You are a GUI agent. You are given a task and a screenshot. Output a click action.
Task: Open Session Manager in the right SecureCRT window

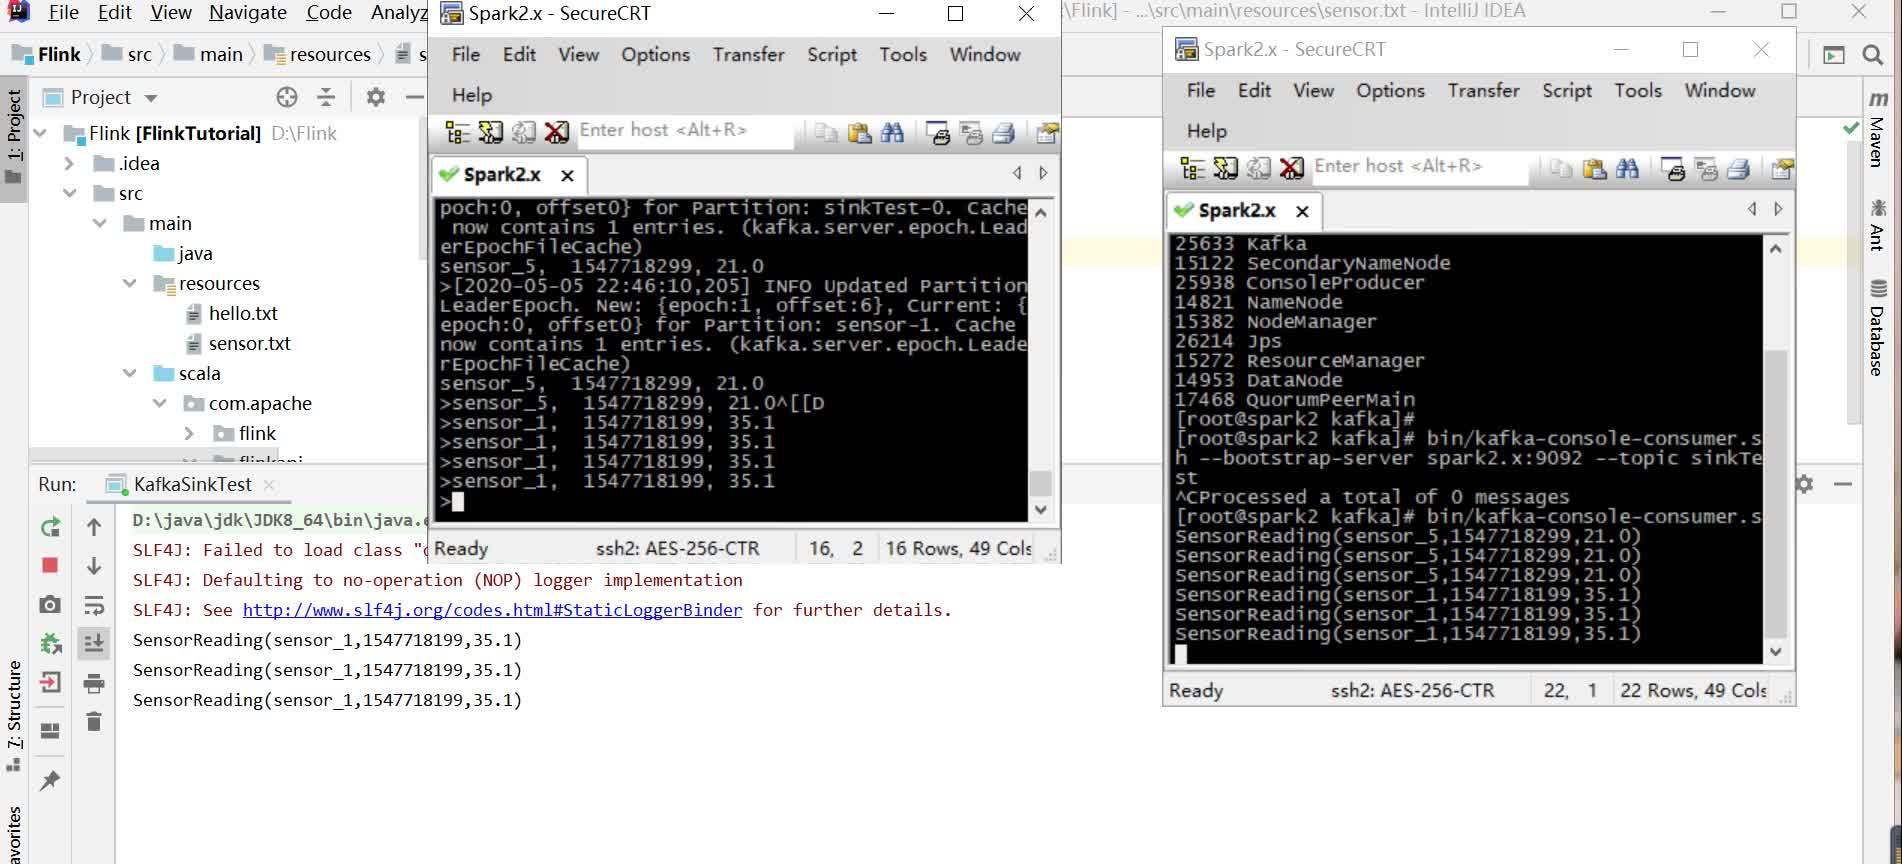coord(1193,168)
